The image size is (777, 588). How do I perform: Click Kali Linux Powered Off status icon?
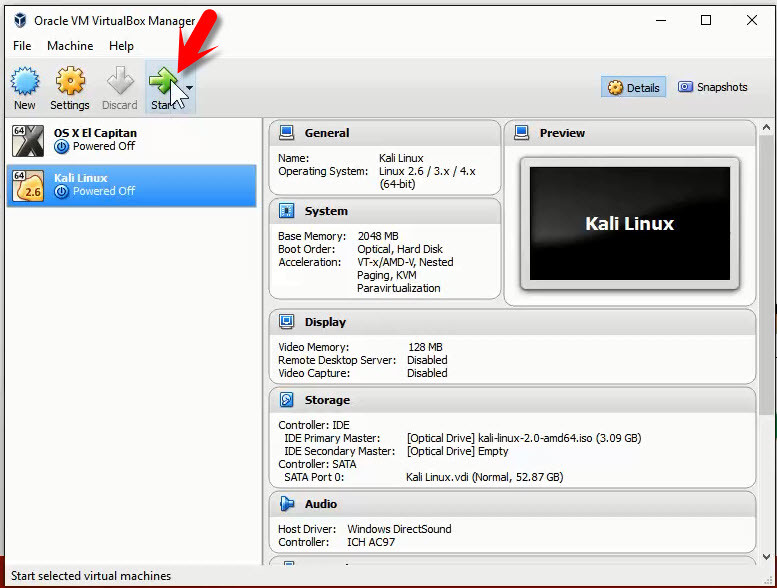coord(61,192)
